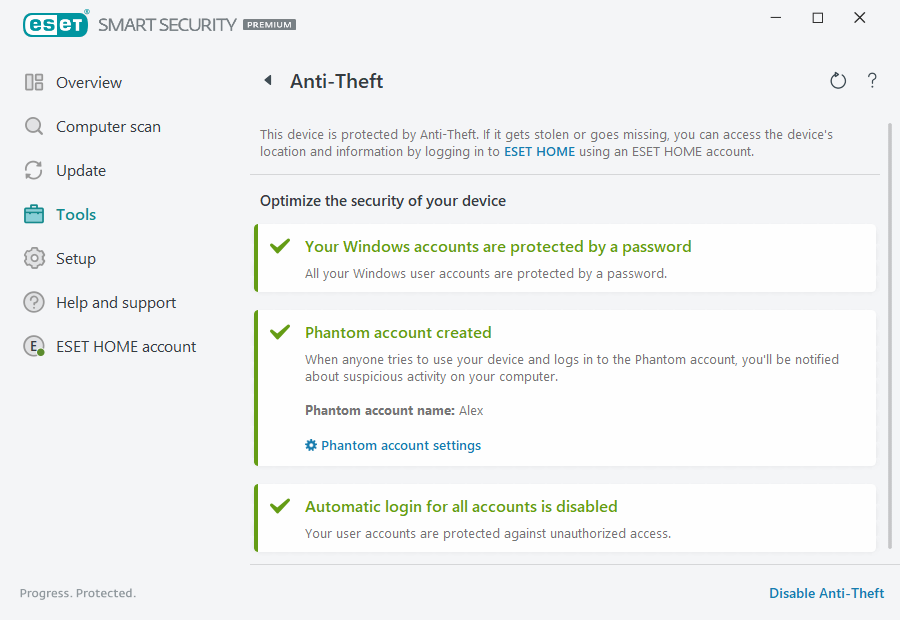
Task: Select the Setup gear icon
Action: coord(31,258)
